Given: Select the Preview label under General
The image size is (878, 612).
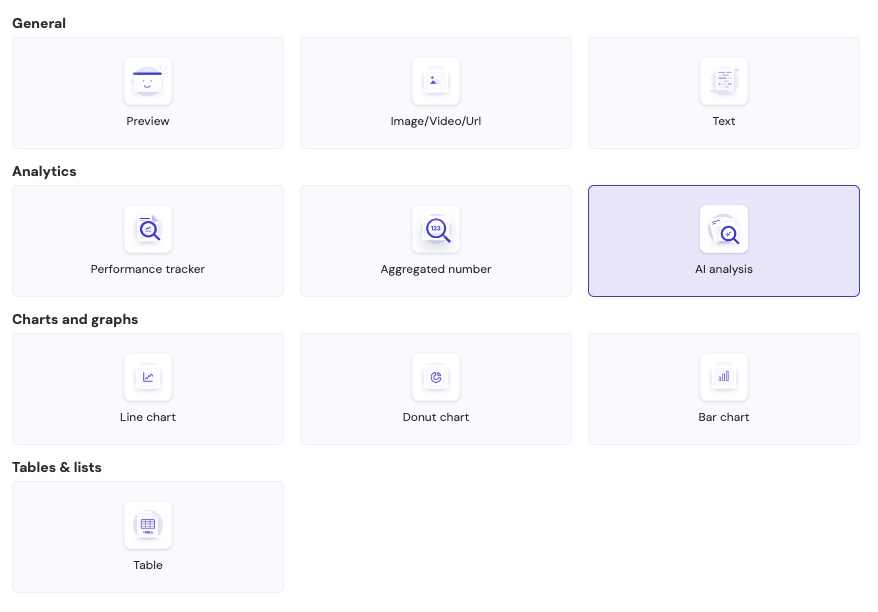Looking at the screenshot, I should [x=148, y=121].
